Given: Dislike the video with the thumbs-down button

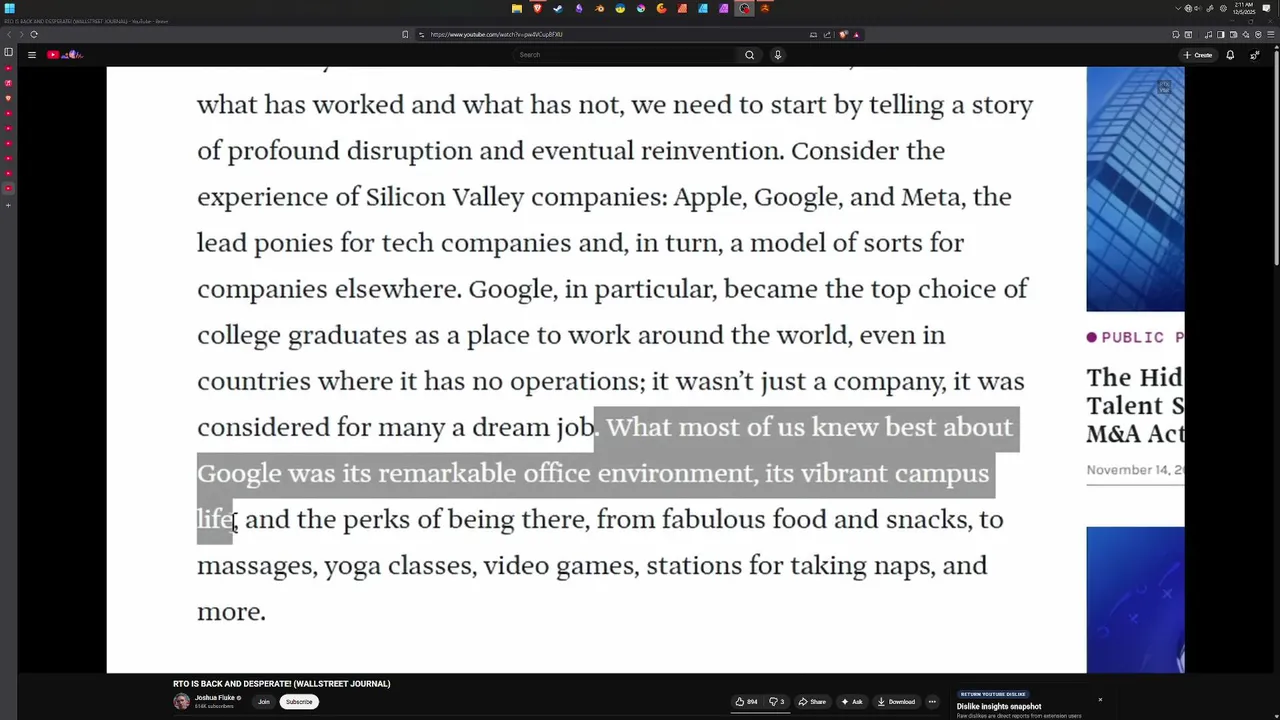Looking at the screenshot, I should pos(776,702).
